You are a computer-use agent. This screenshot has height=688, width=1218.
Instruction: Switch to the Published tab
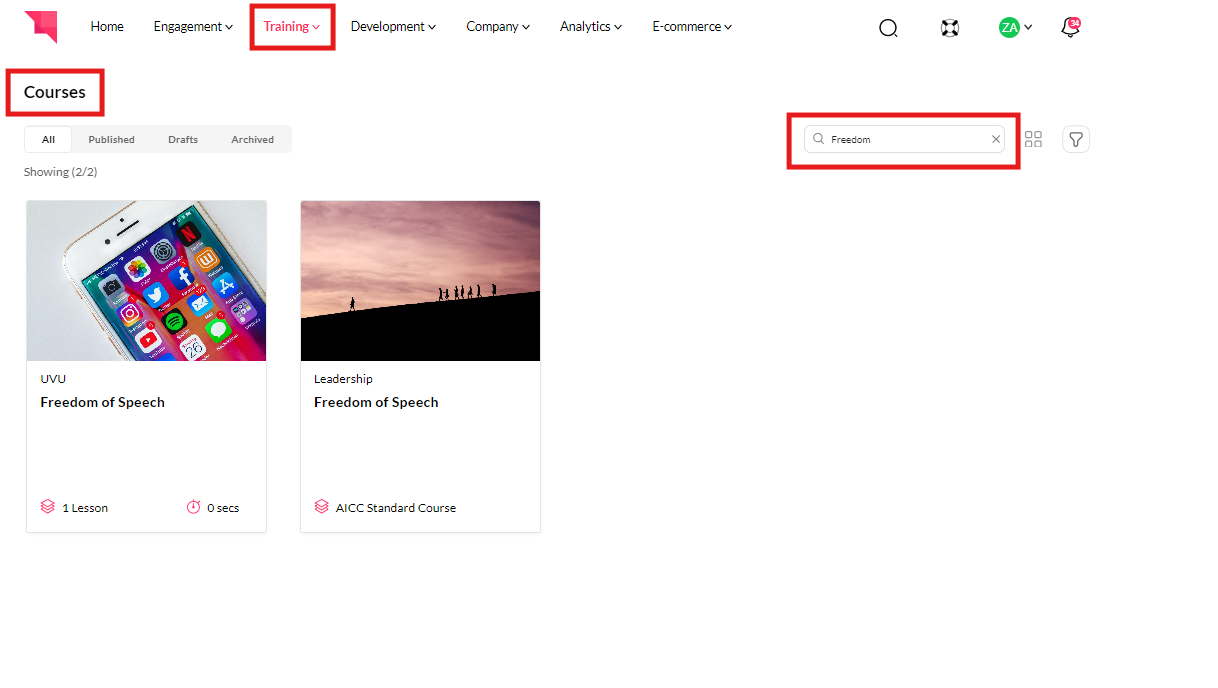coord(111,139)
